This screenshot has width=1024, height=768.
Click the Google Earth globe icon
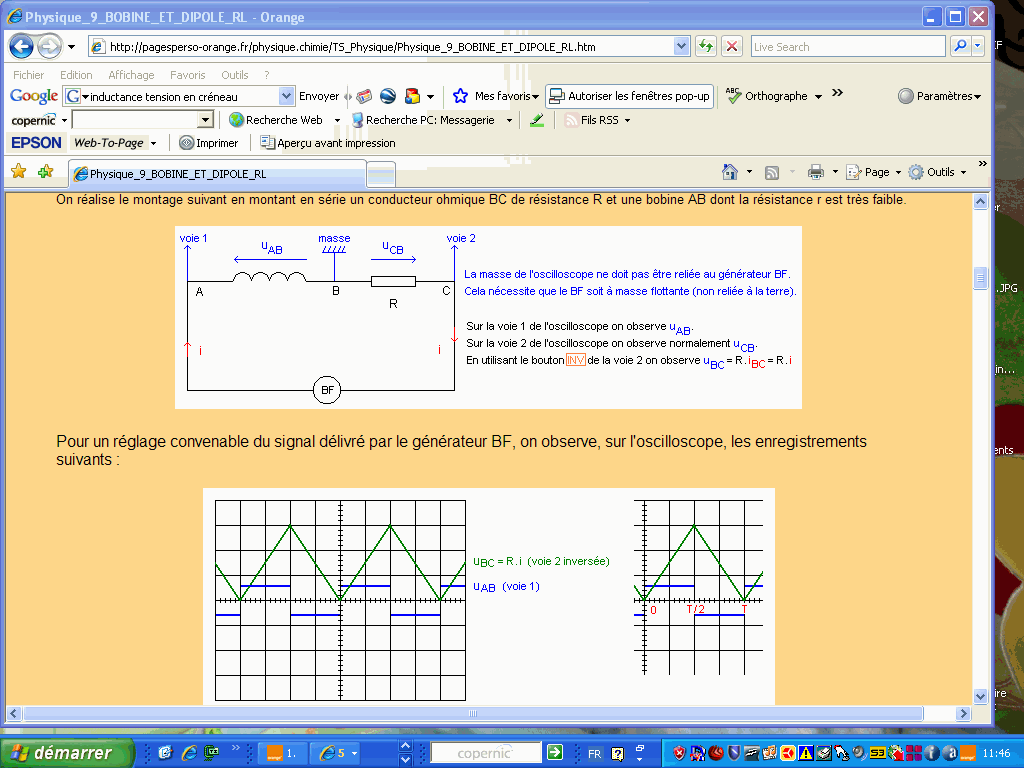(388, 96)
